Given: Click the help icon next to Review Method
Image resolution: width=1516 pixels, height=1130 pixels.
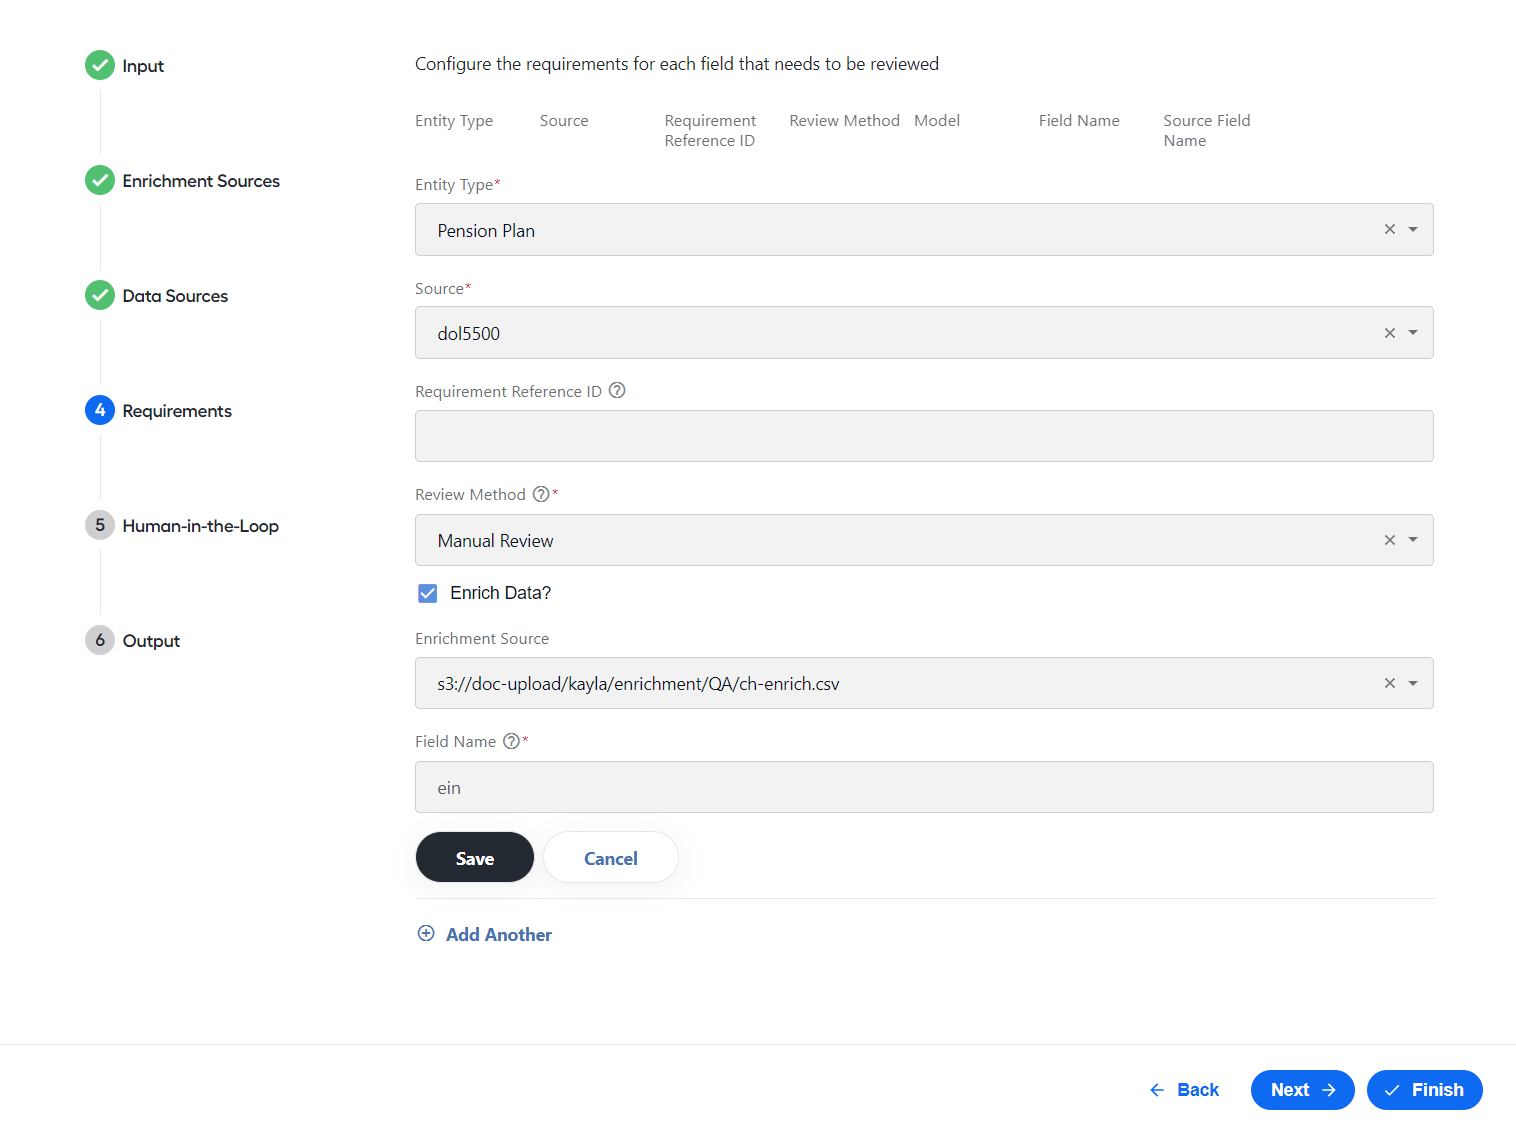Looking at the screenshot, I should pyautogui.click(x=541, y=494).
